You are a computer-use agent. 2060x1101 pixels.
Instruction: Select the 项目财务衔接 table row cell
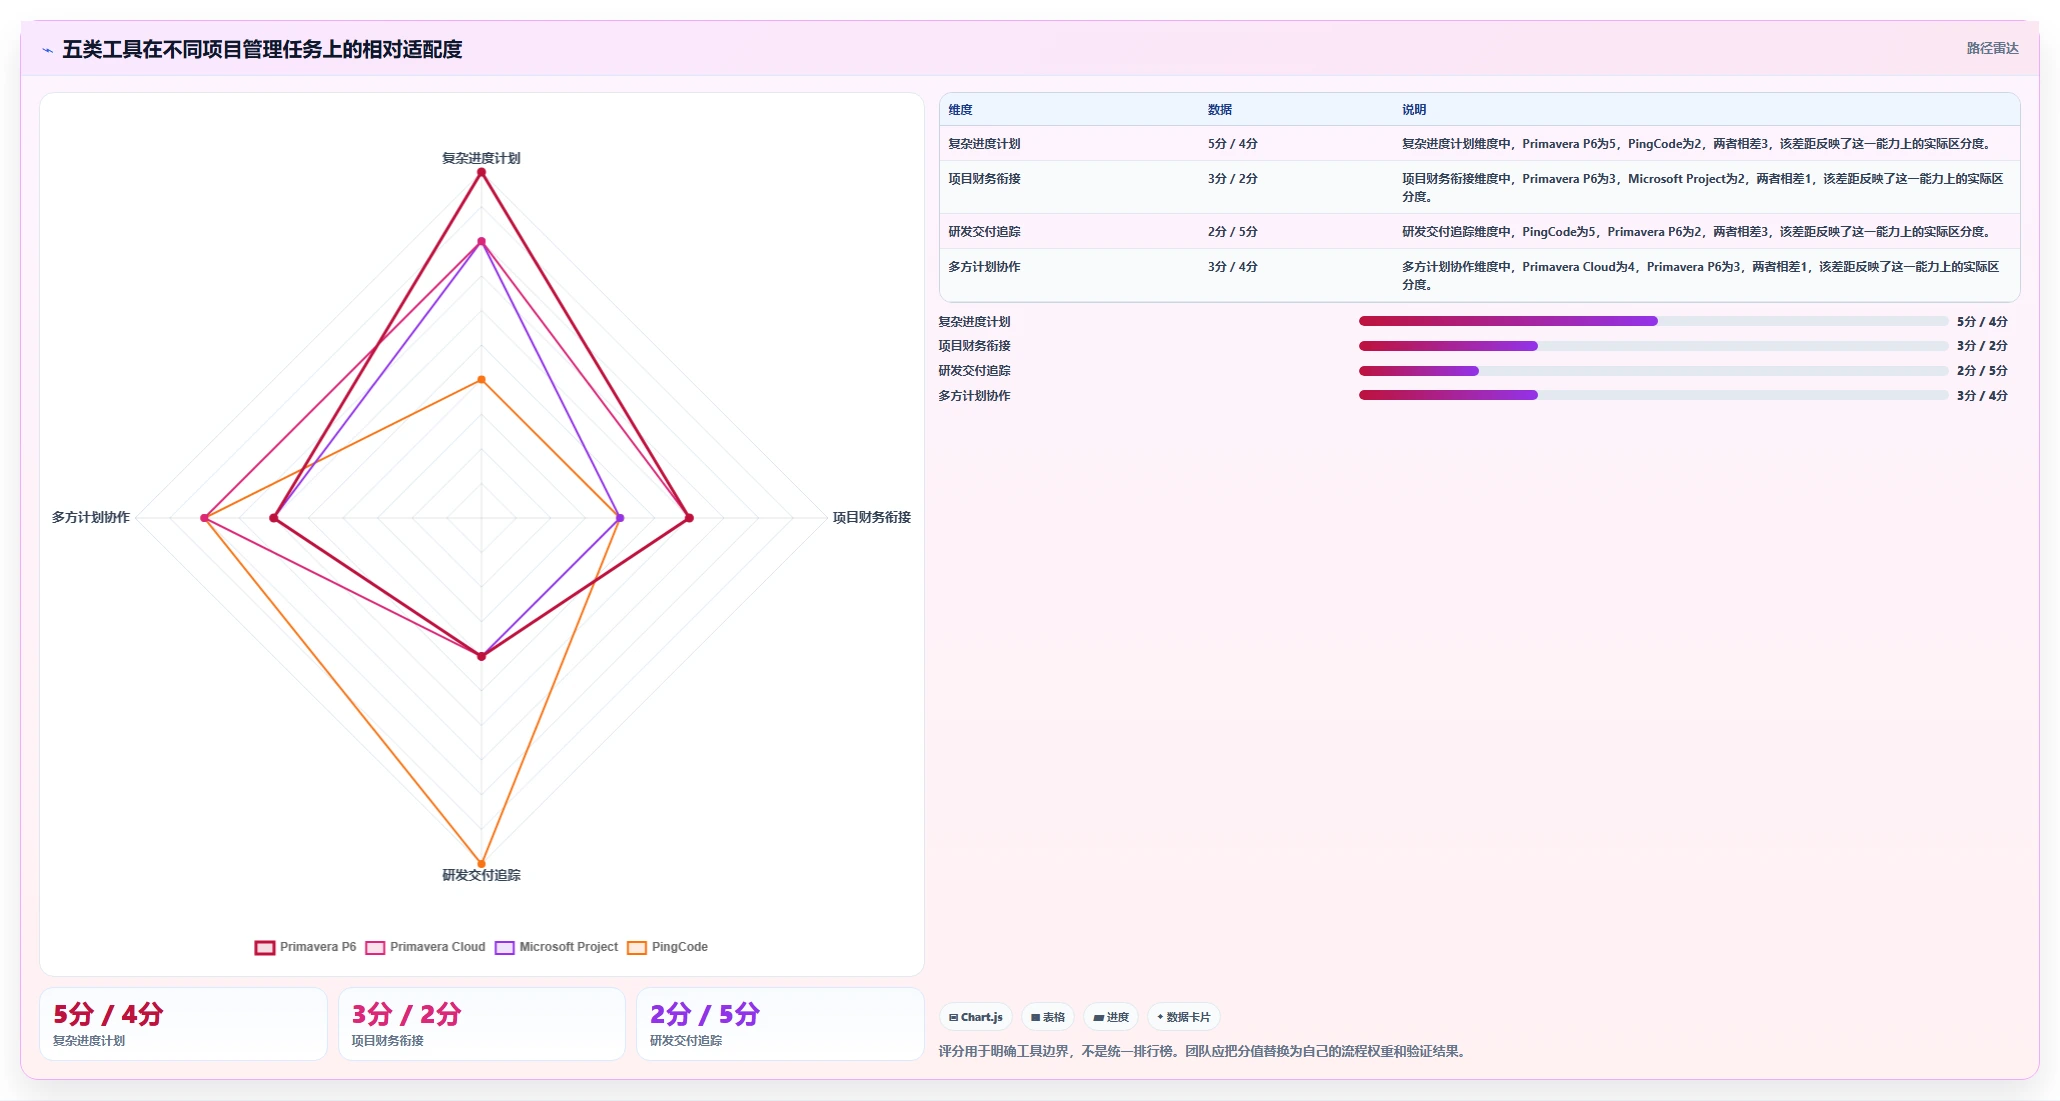pos(984,179)
